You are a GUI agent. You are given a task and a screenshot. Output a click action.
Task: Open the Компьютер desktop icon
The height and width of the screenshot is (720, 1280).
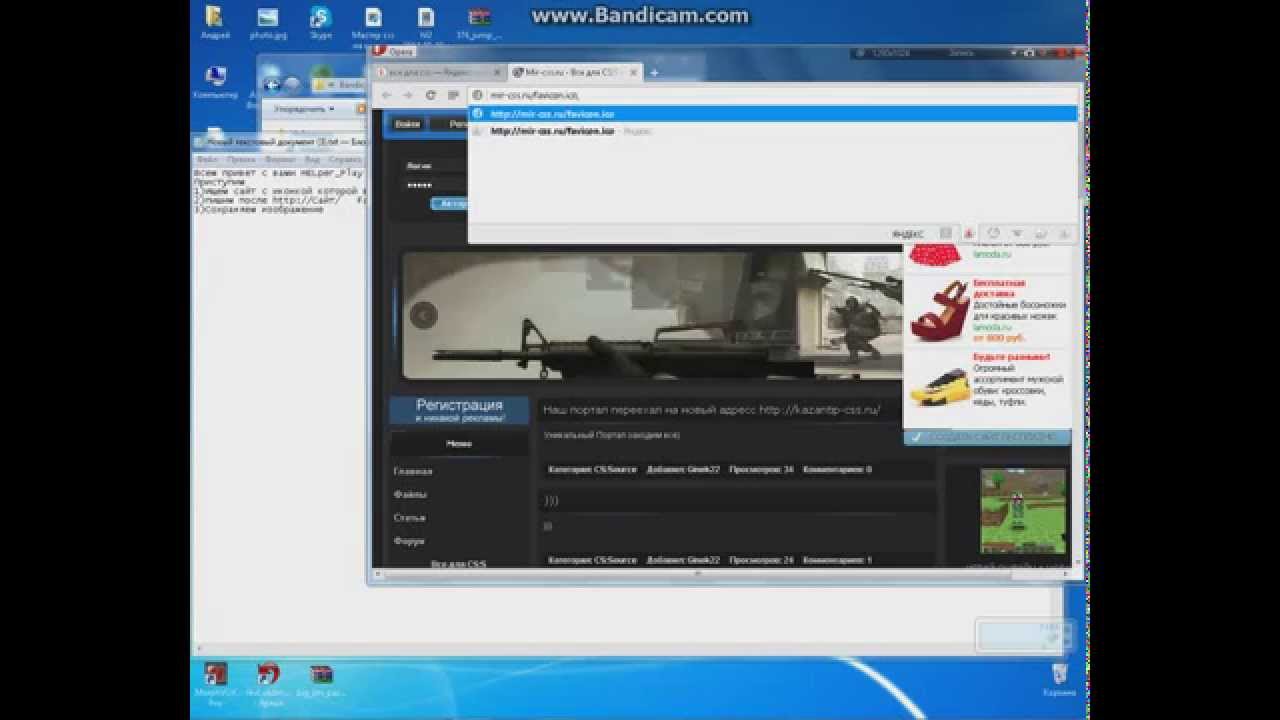coord(214,81)
